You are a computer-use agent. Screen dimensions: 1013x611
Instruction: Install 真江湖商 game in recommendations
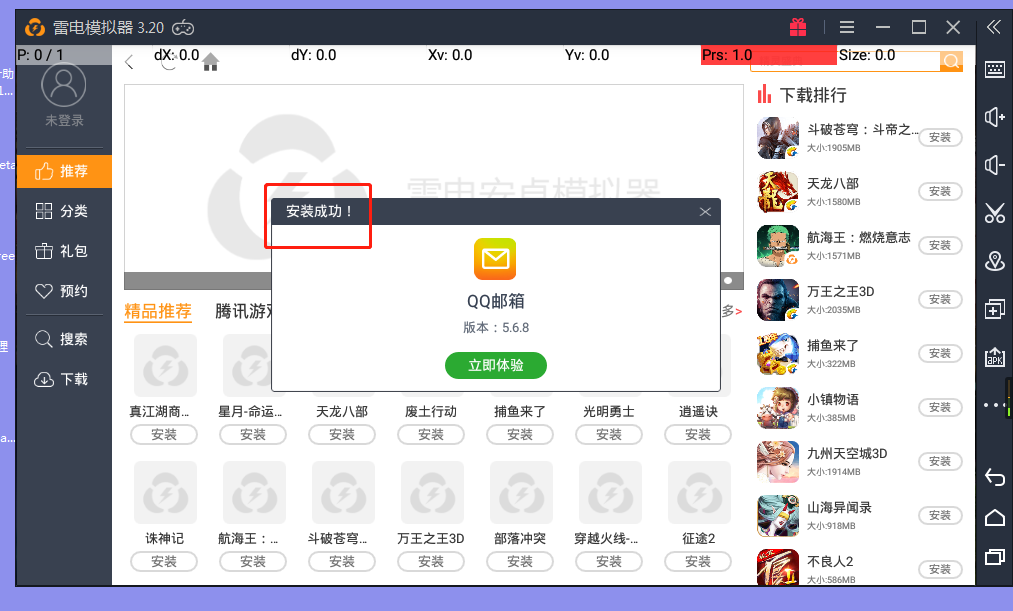coord(164,435)
